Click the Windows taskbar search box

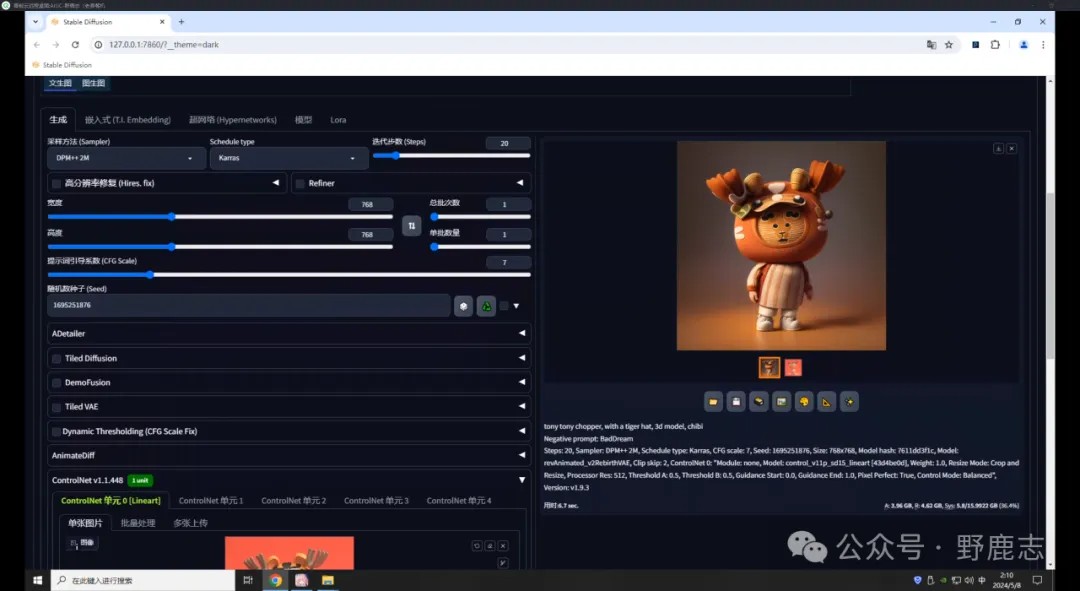click(143, 580)
